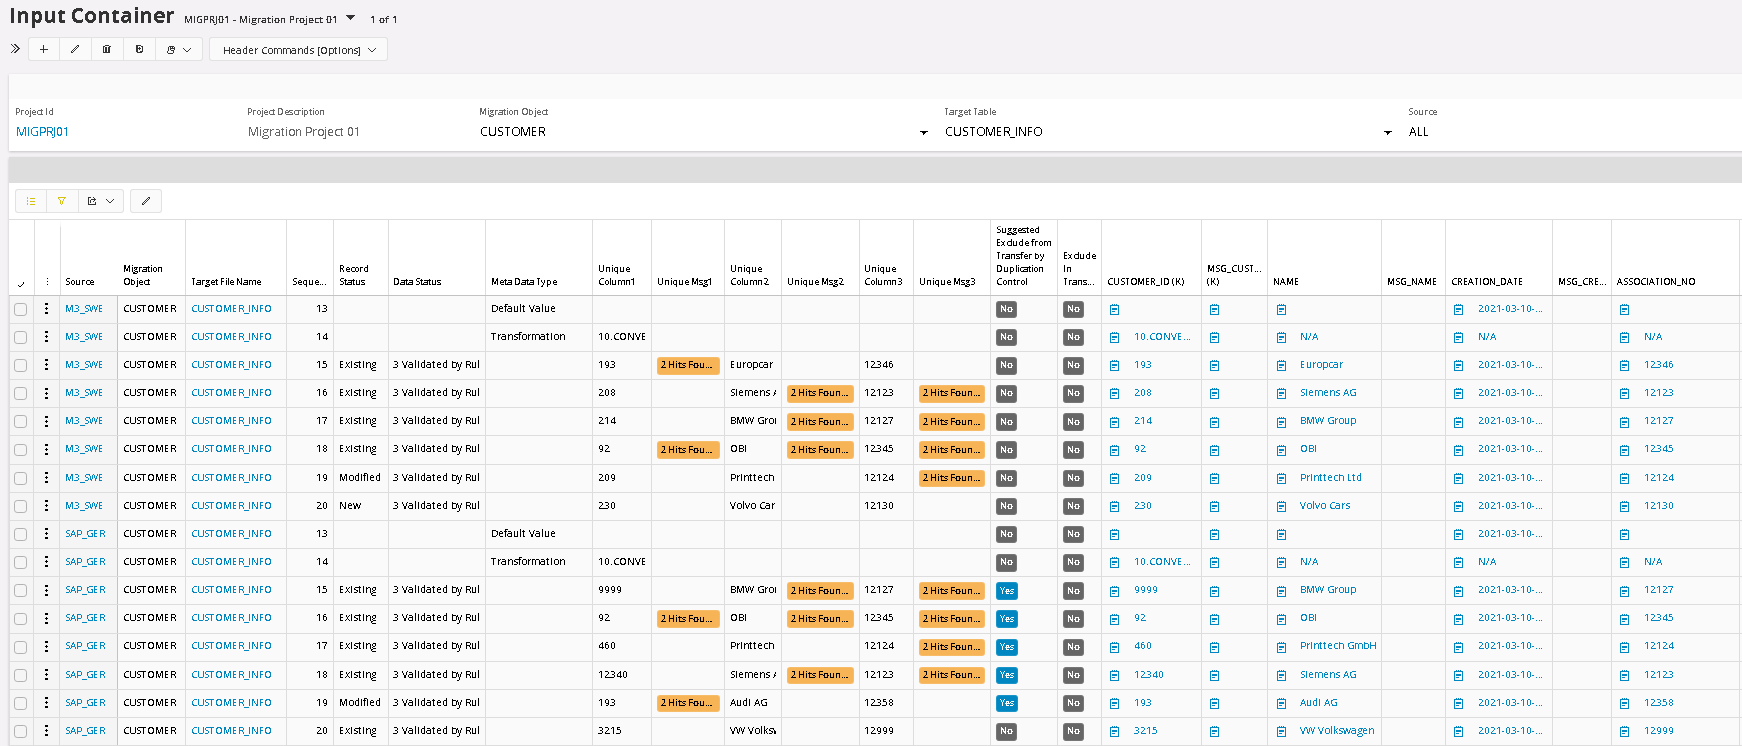
Task: Open the Header Commands [Options] dropdown
Action: pos(298,50)
